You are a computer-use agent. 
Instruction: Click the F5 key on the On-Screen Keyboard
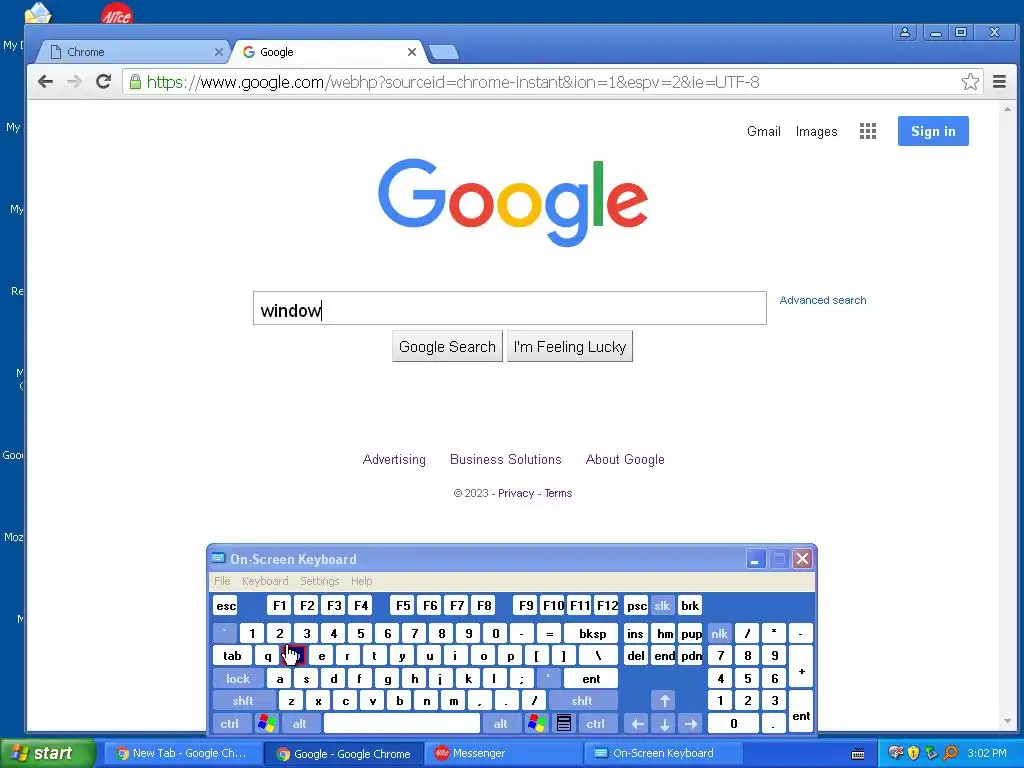(403, 605)
